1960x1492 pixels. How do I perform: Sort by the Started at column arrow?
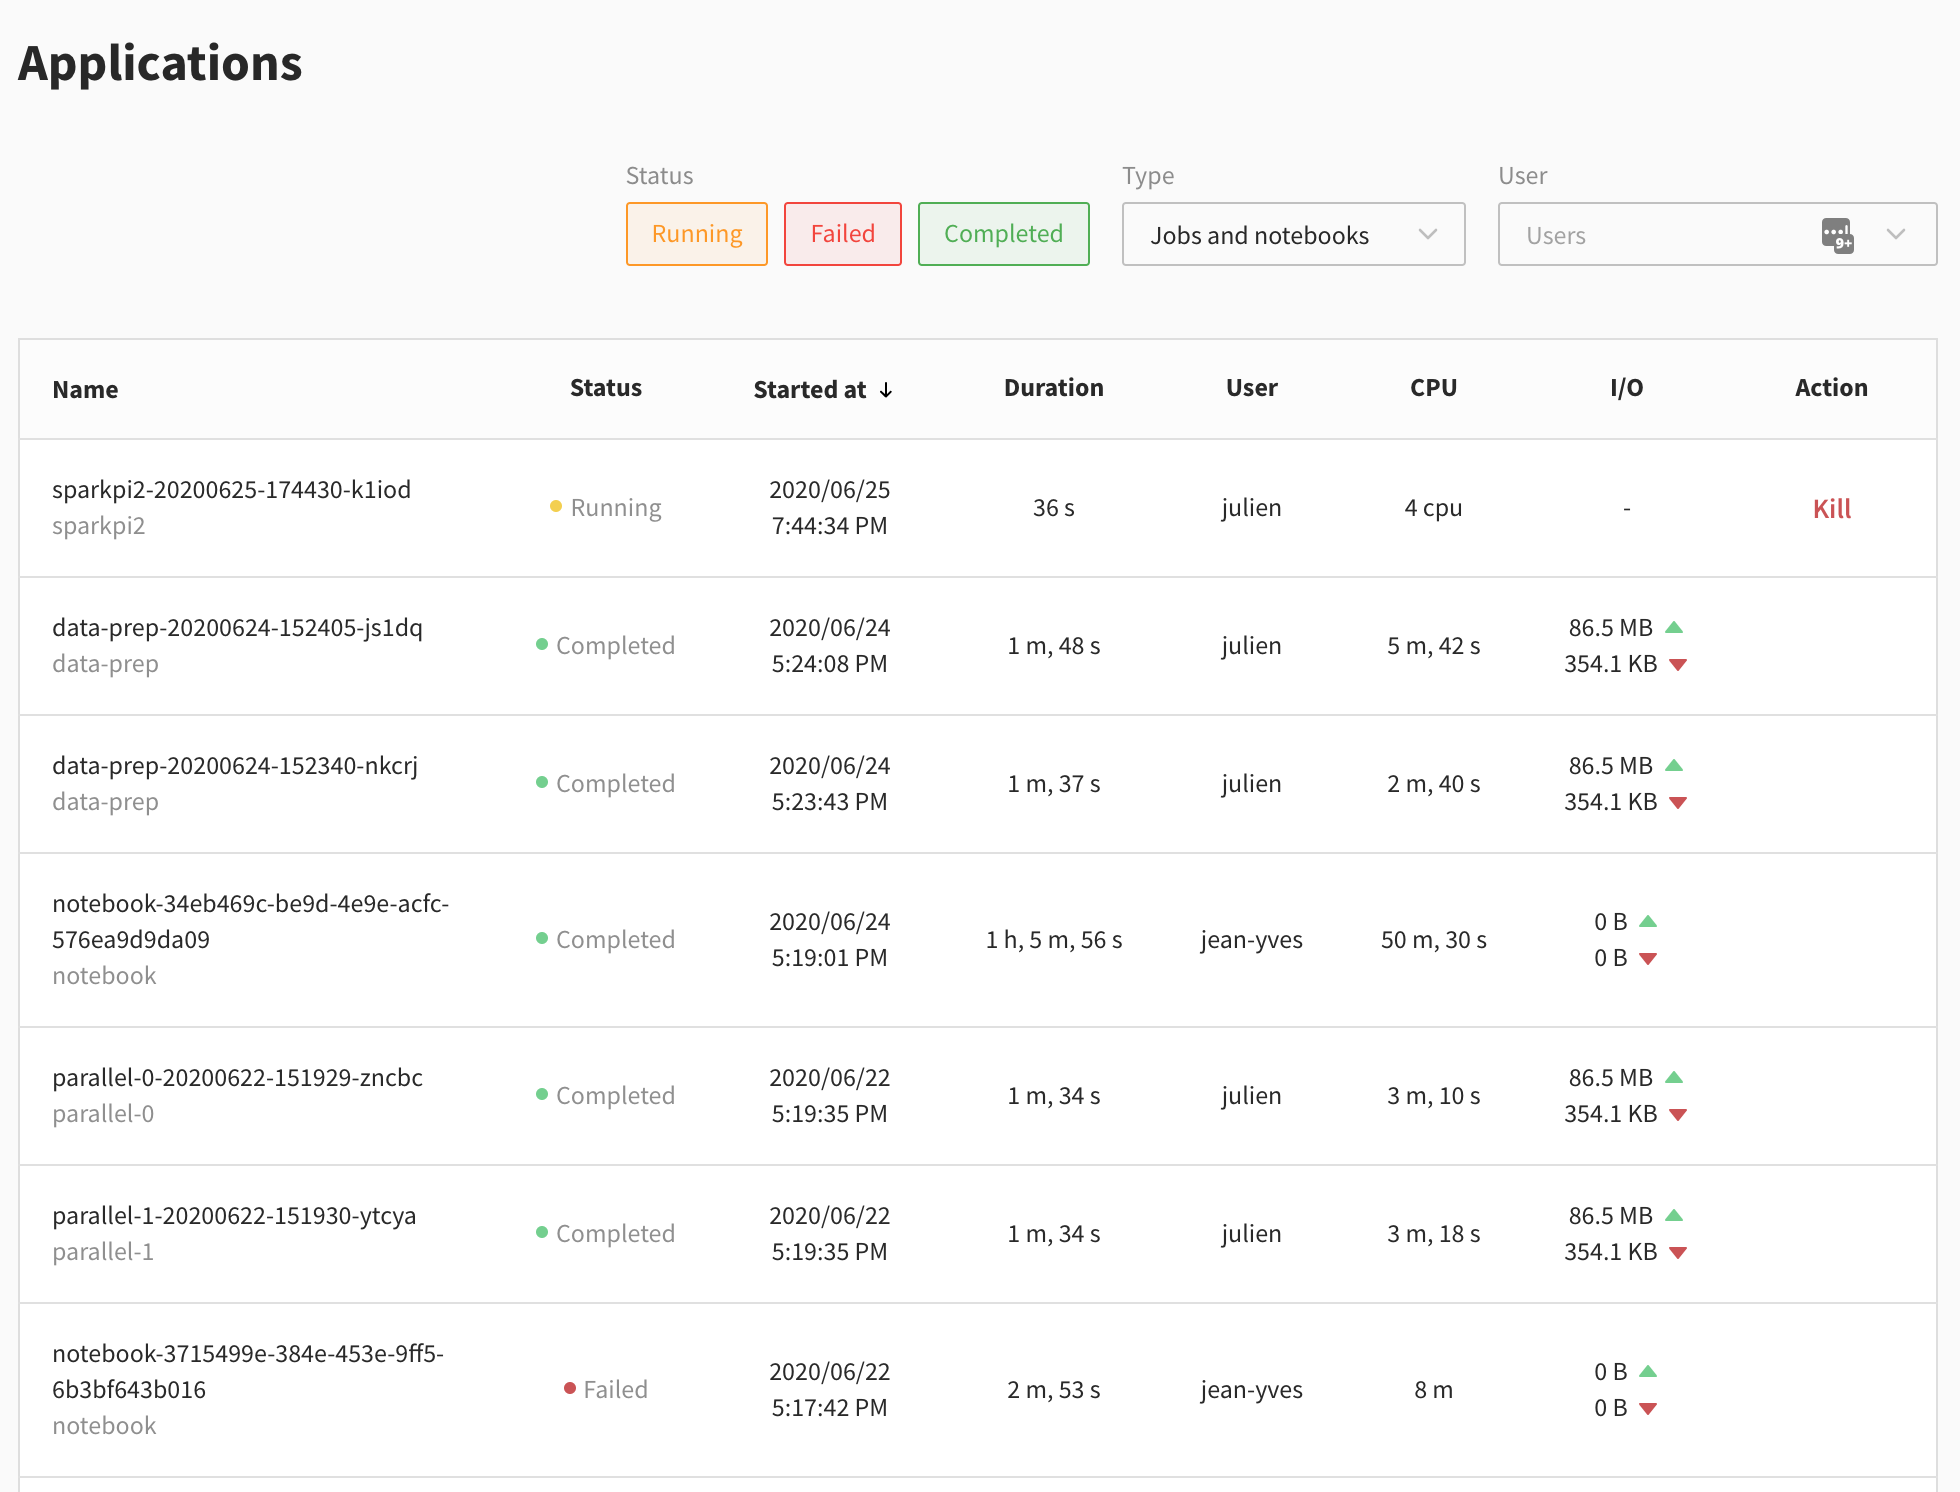tap(886, 390)
